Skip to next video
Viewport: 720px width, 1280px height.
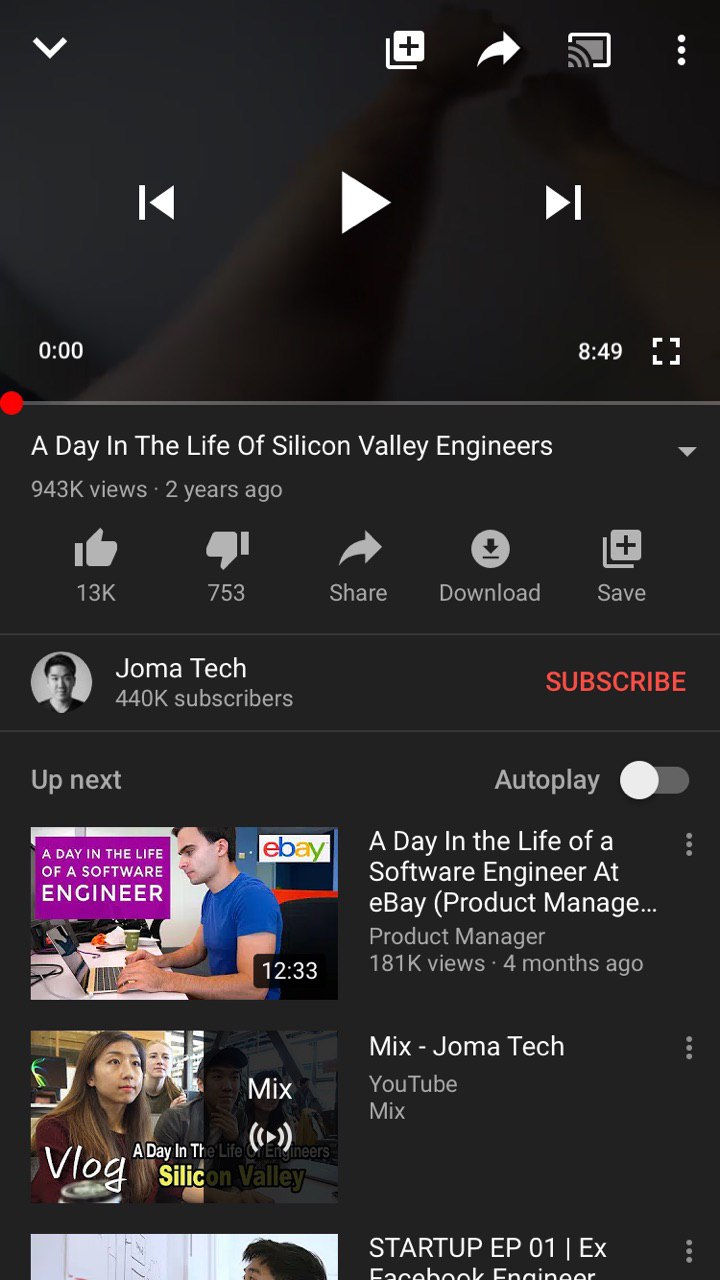tap(563, 203)
